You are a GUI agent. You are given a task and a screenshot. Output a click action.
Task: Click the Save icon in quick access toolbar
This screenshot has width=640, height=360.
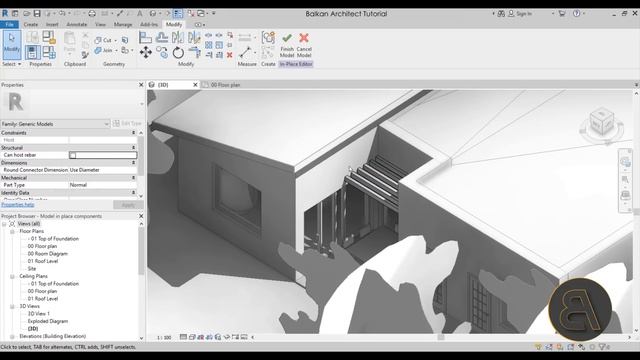(37, 14)
